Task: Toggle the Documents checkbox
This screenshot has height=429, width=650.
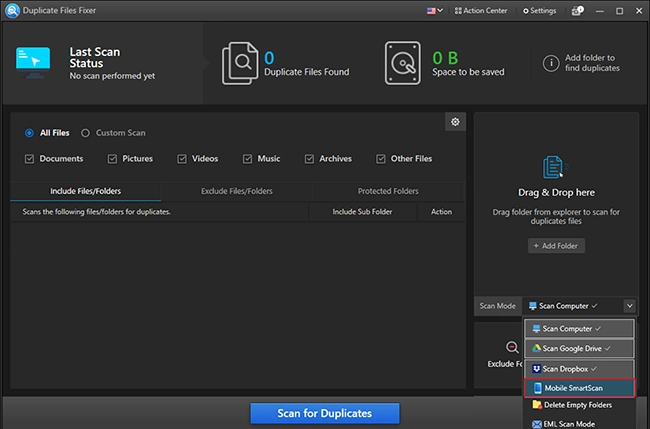Action: click(x=29, y=159)
